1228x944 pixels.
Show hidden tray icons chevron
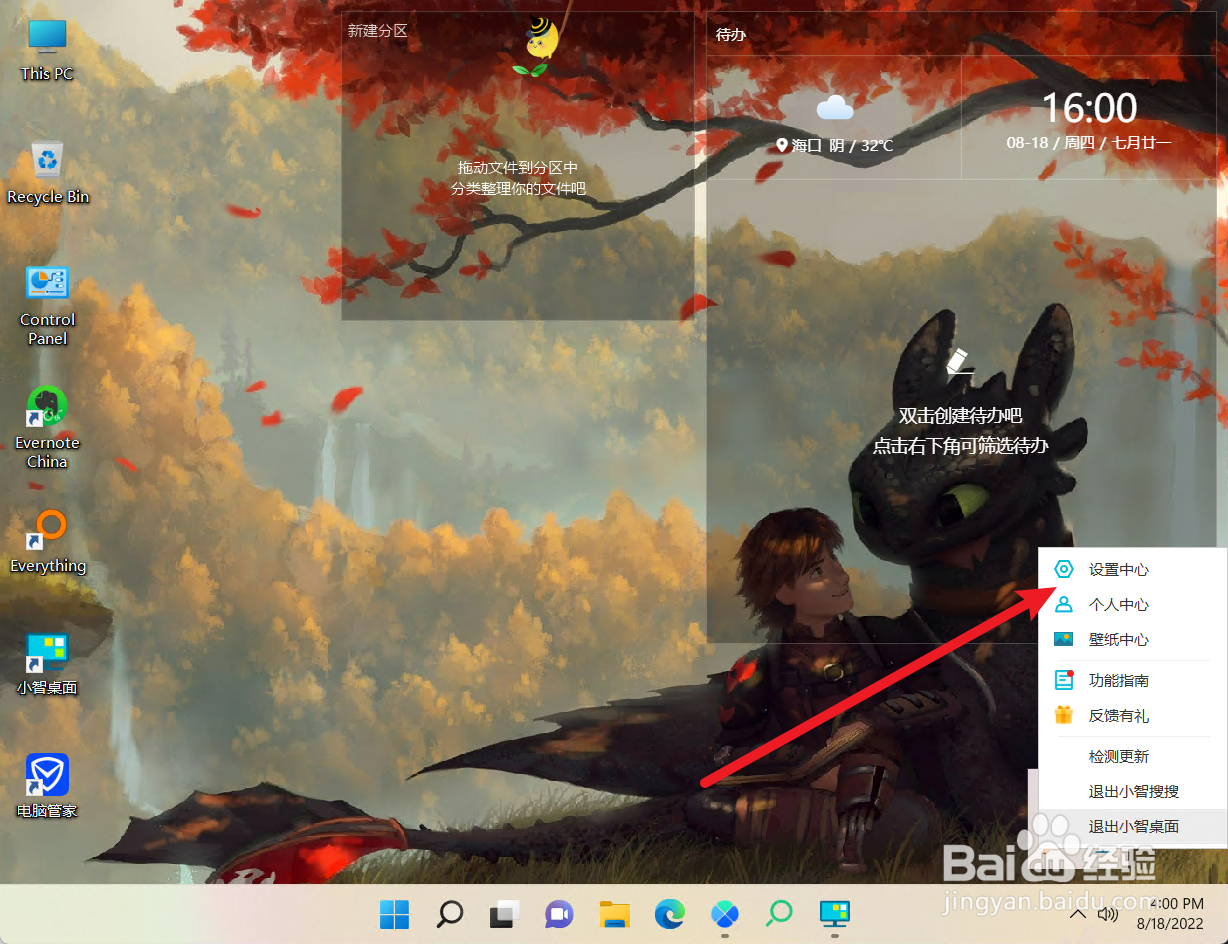pos(1078,914)
